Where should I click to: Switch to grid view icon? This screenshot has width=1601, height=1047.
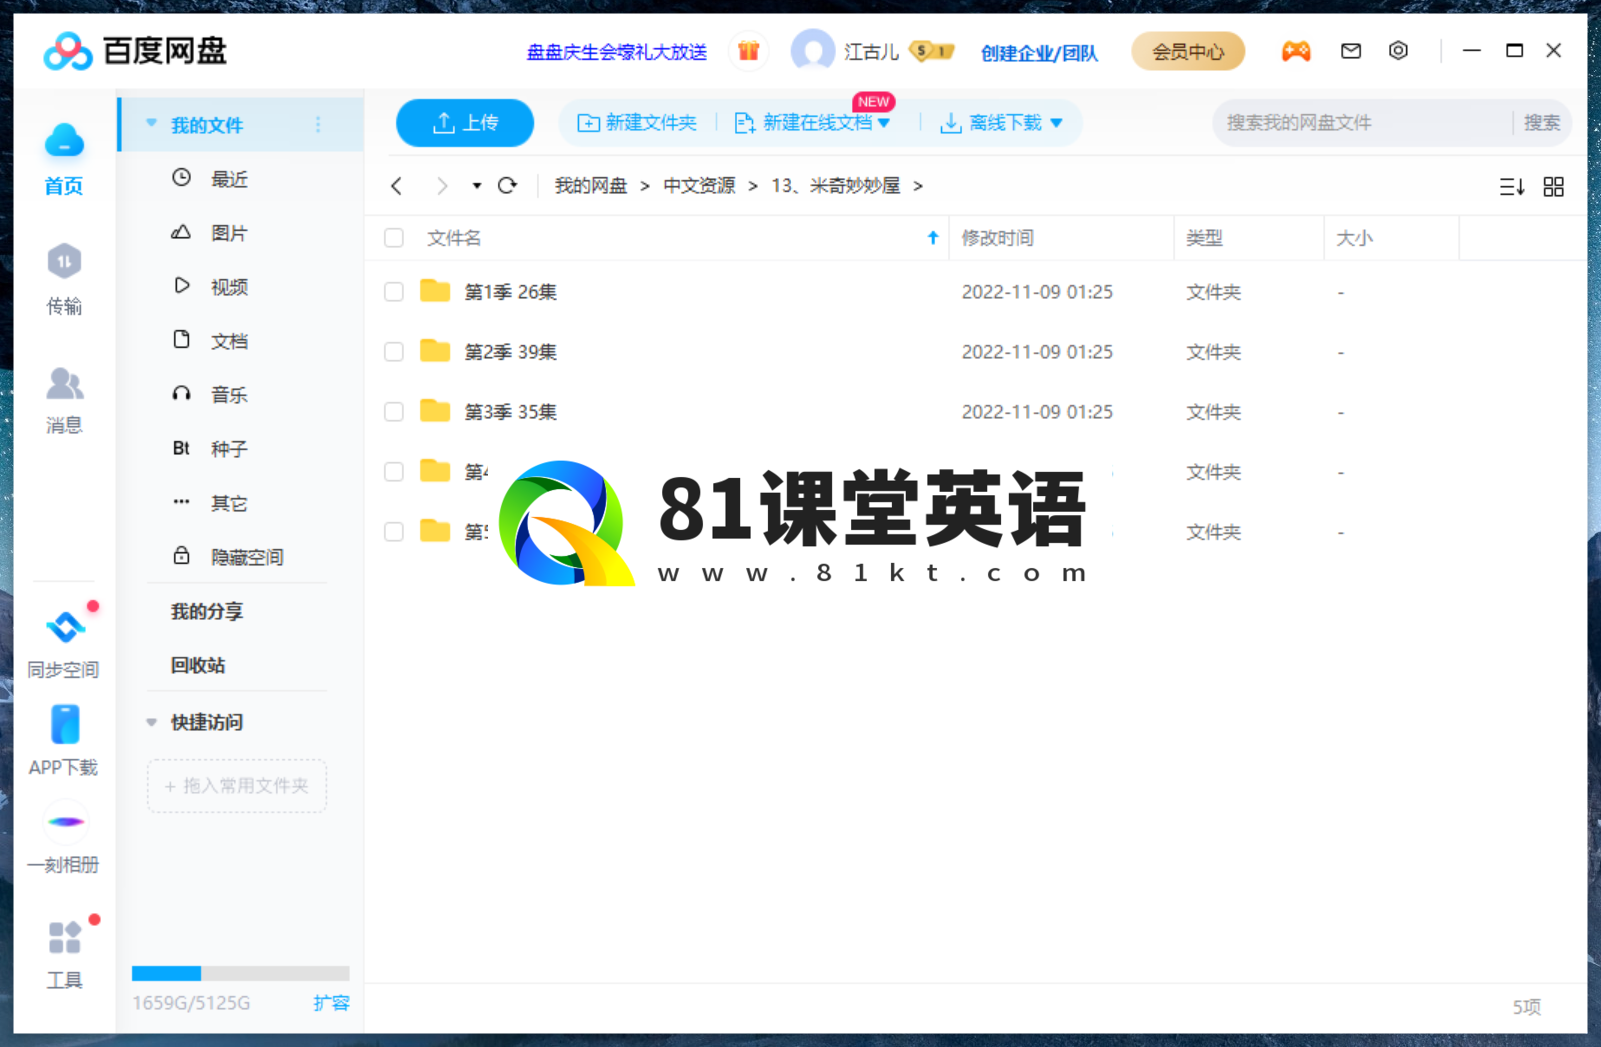tap(1554, 187)
